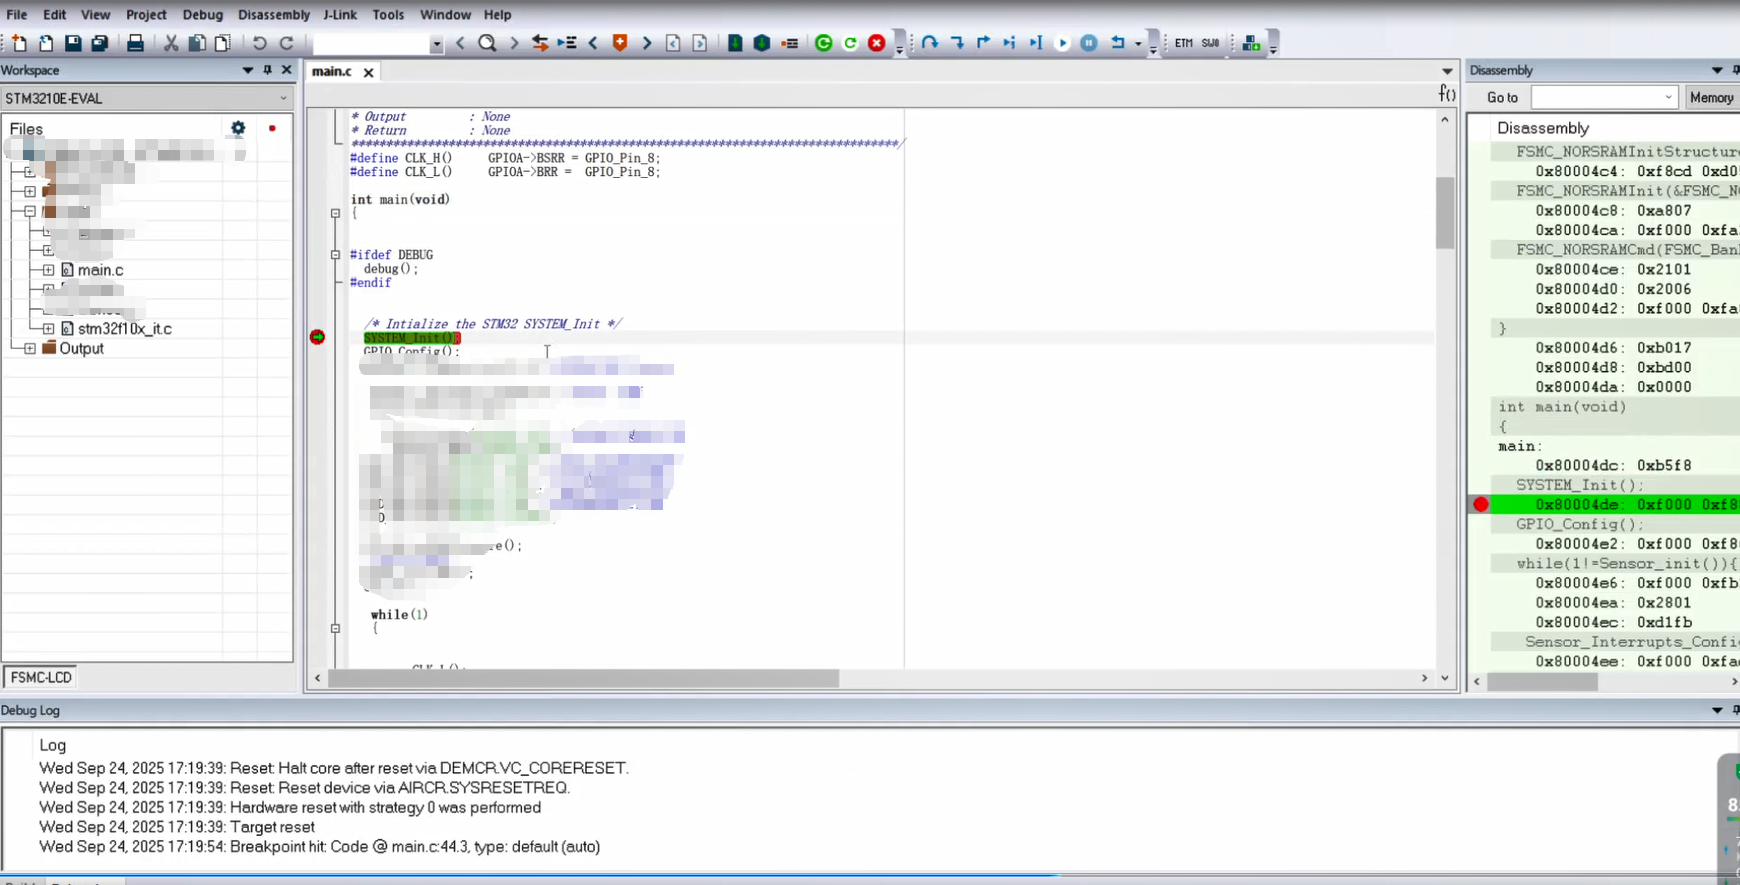Resume execution with the Go button
Viewport: 1740px width, 885px height.
click(x=1062, y=43)
